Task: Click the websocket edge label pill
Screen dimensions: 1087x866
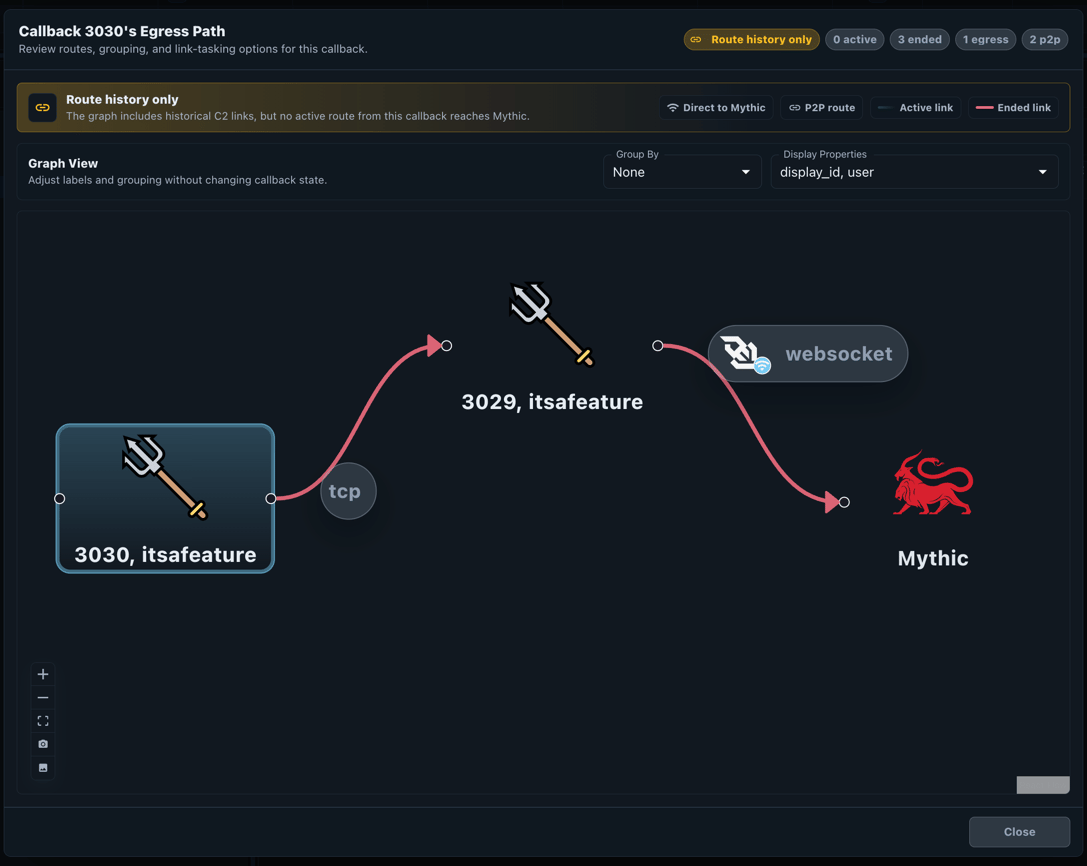Action: (808, 354)
